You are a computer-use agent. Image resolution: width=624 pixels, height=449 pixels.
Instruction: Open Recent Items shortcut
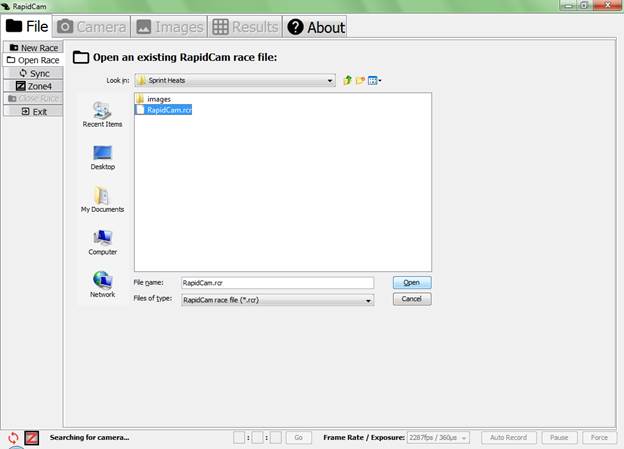click(x=102, y=114)
